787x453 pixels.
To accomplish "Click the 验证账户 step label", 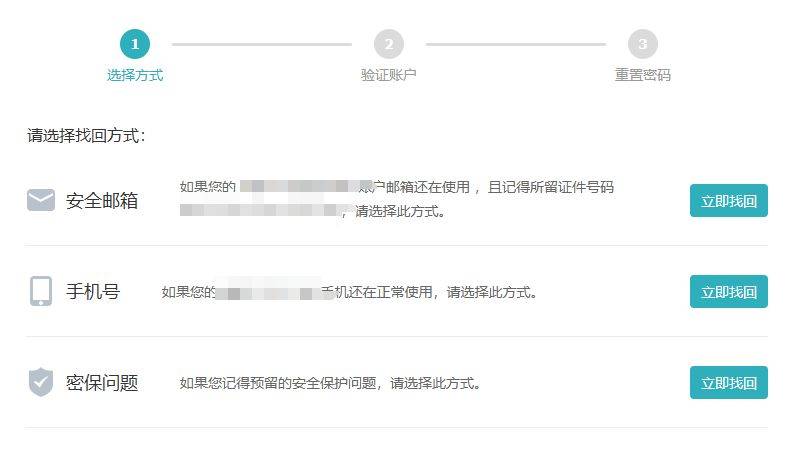I will click(x=389, y=75).
